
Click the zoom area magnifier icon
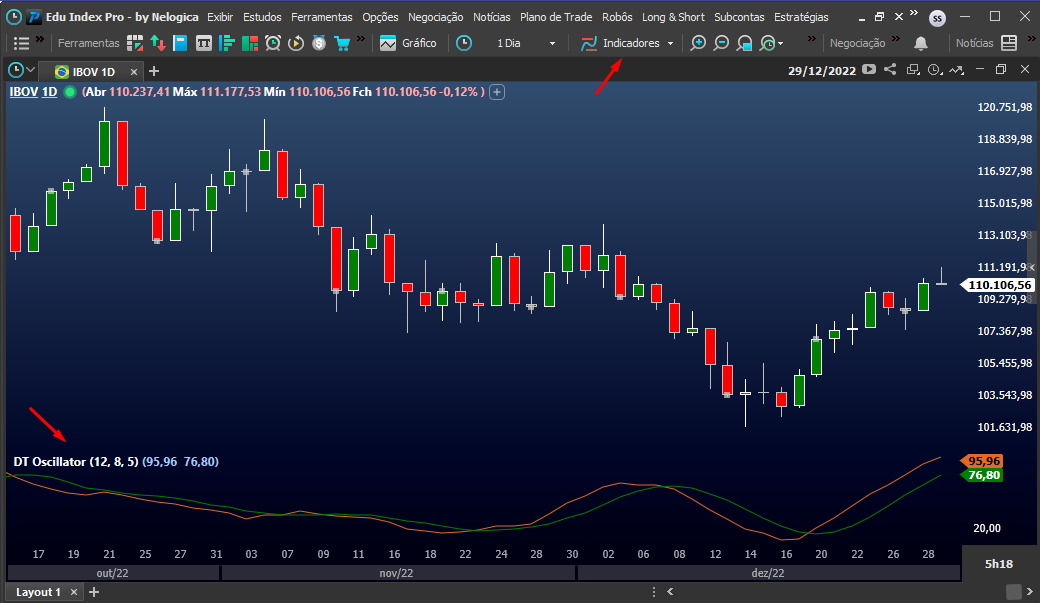(744, 43)
